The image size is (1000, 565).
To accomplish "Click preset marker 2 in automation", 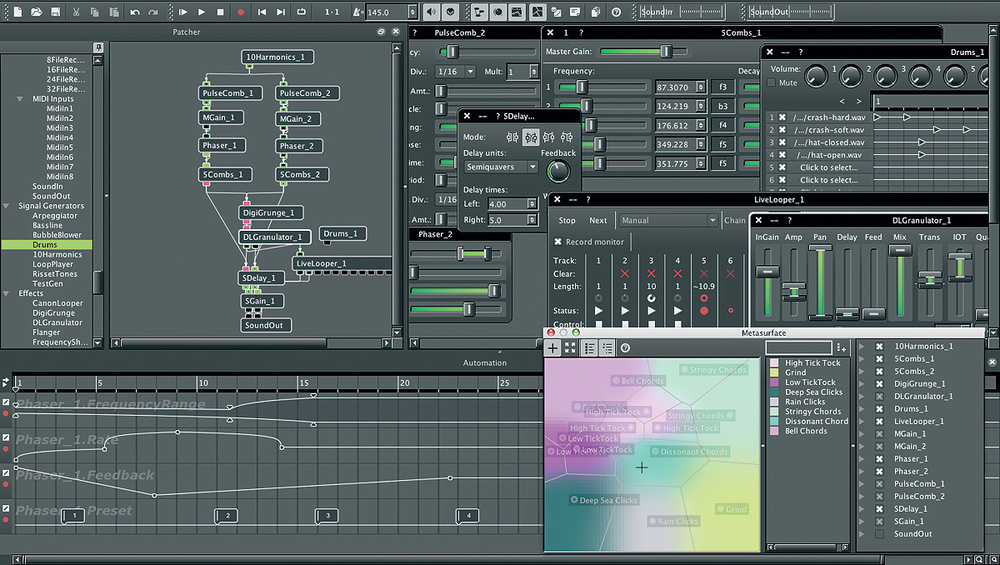I will (226, 516).
